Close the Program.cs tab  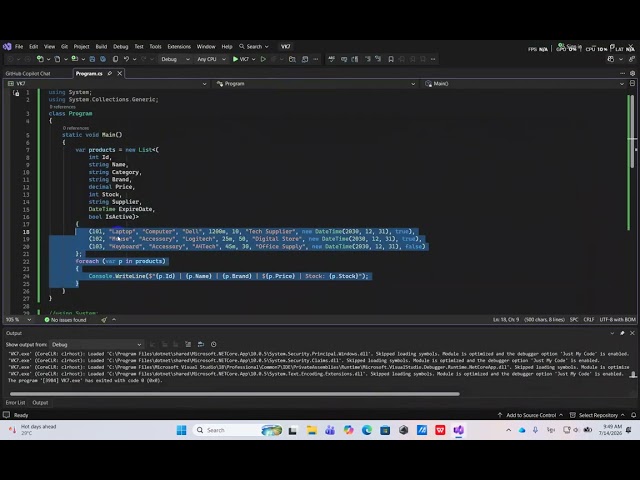click(120, 73)
